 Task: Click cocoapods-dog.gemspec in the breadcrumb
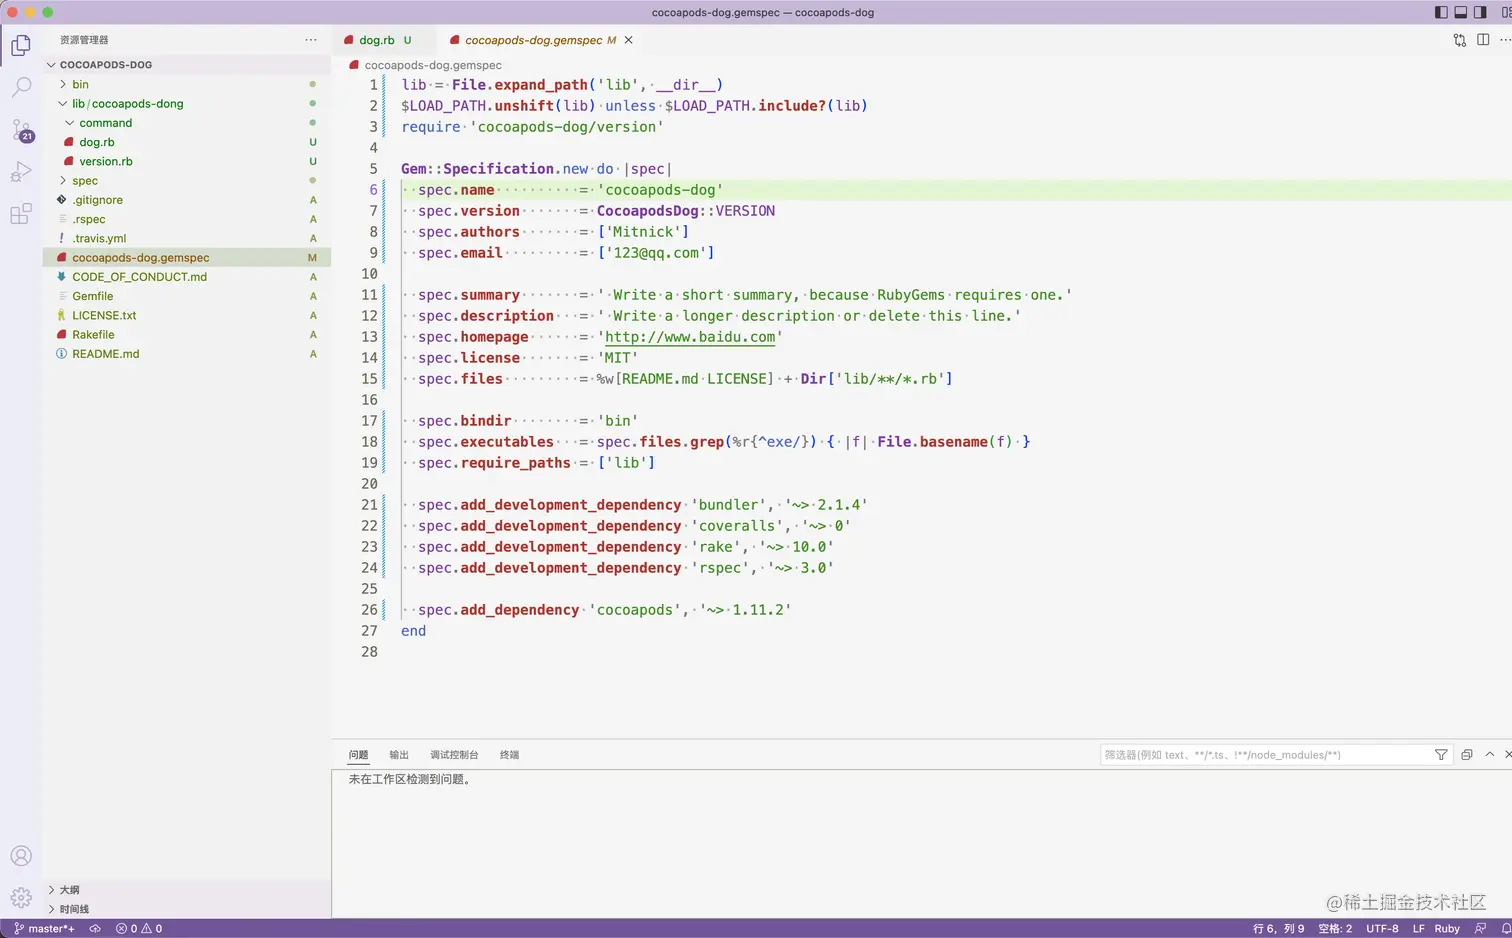[x=432, y=65]
